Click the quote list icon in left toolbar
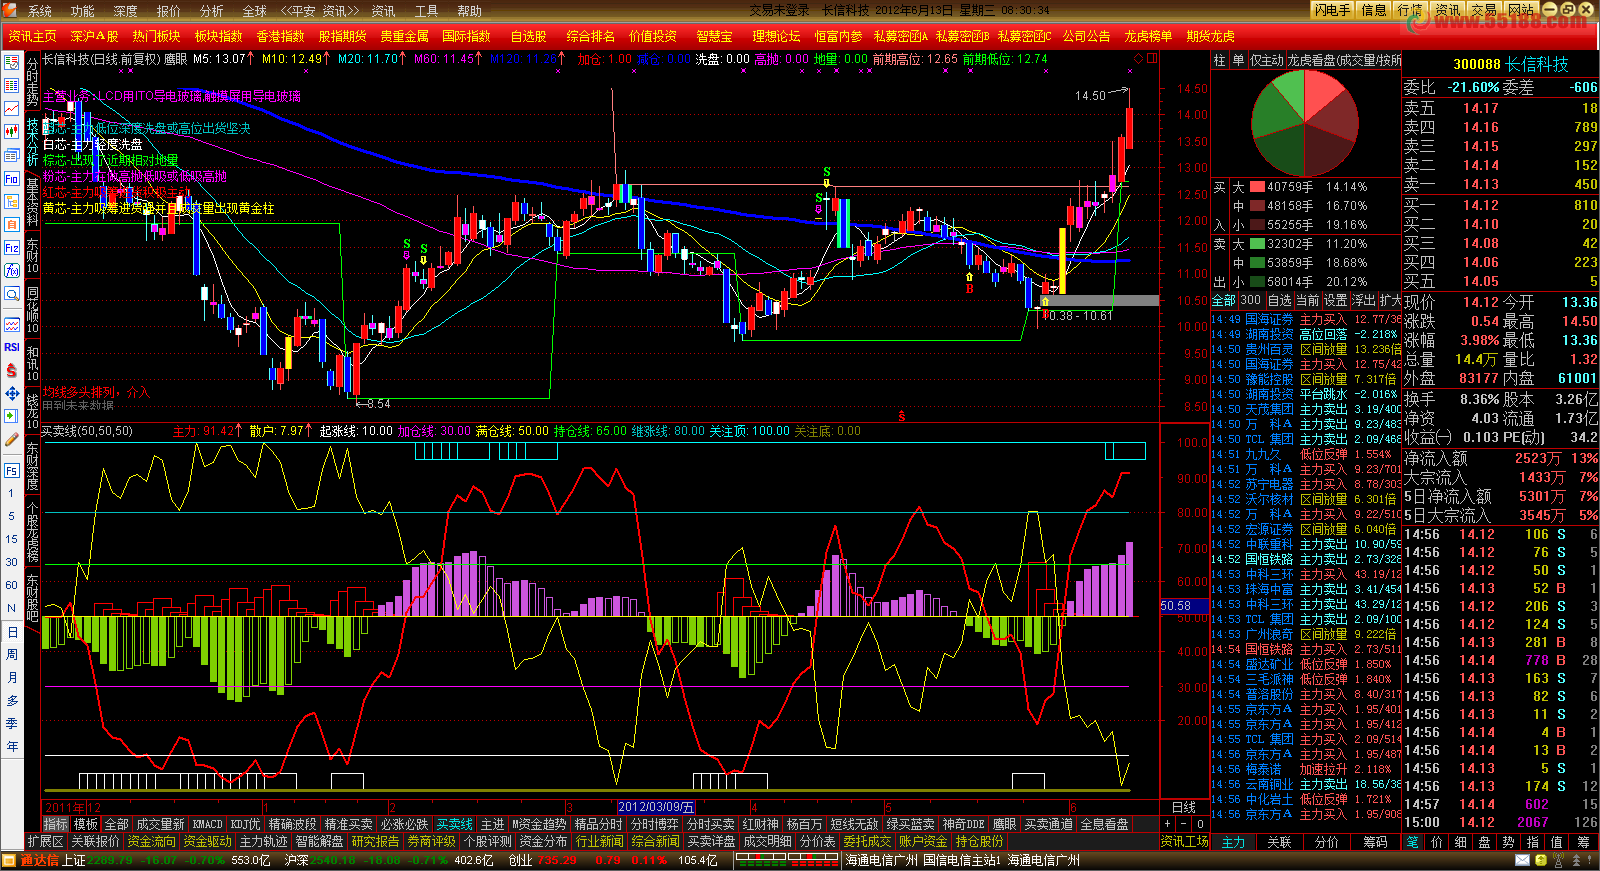1600x871 pixels. click(12, 62)
